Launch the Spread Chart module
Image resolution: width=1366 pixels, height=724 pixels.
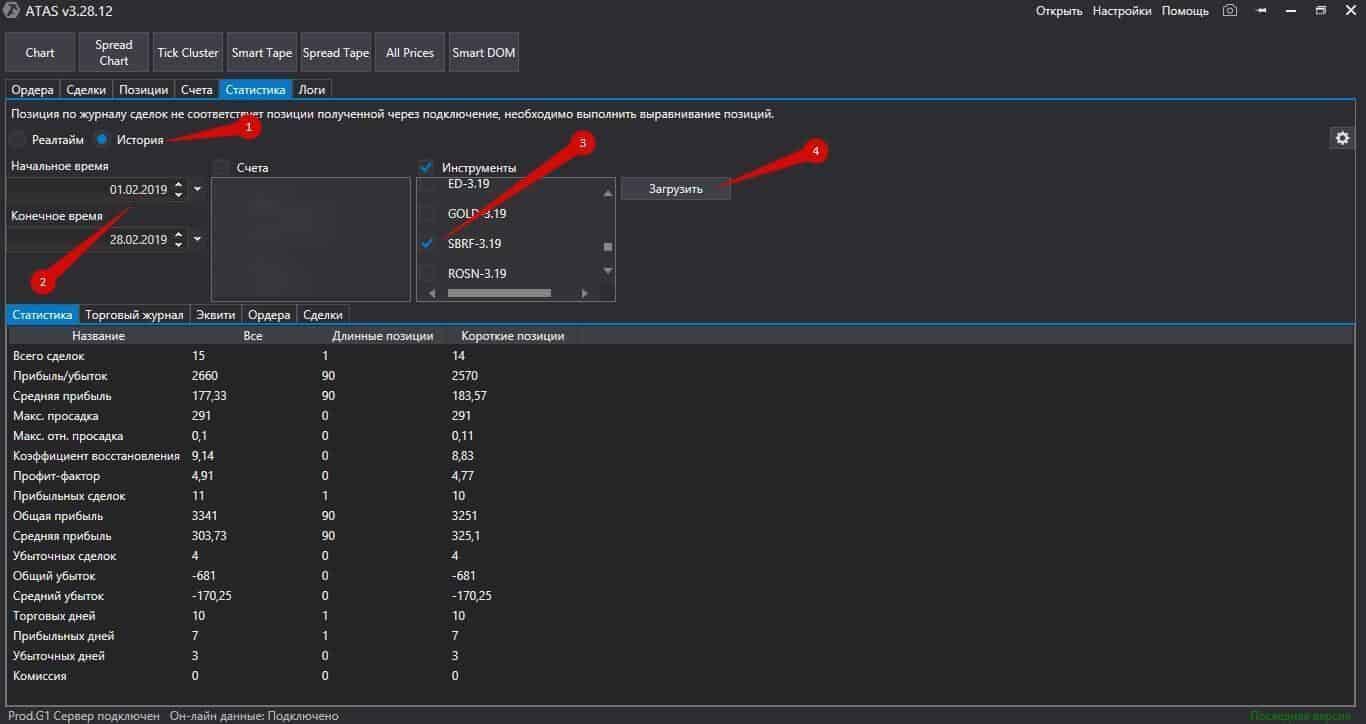click(114, 53)
